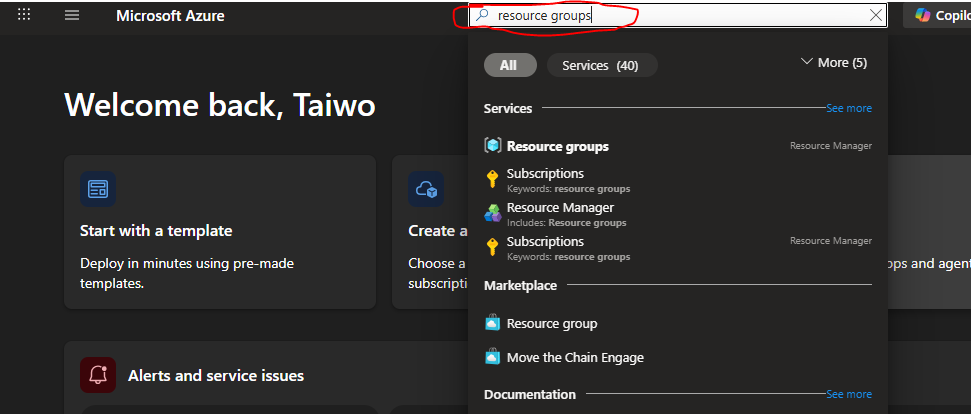
Task: Click the Alerts and service issues heading
Action: (216, 376)
